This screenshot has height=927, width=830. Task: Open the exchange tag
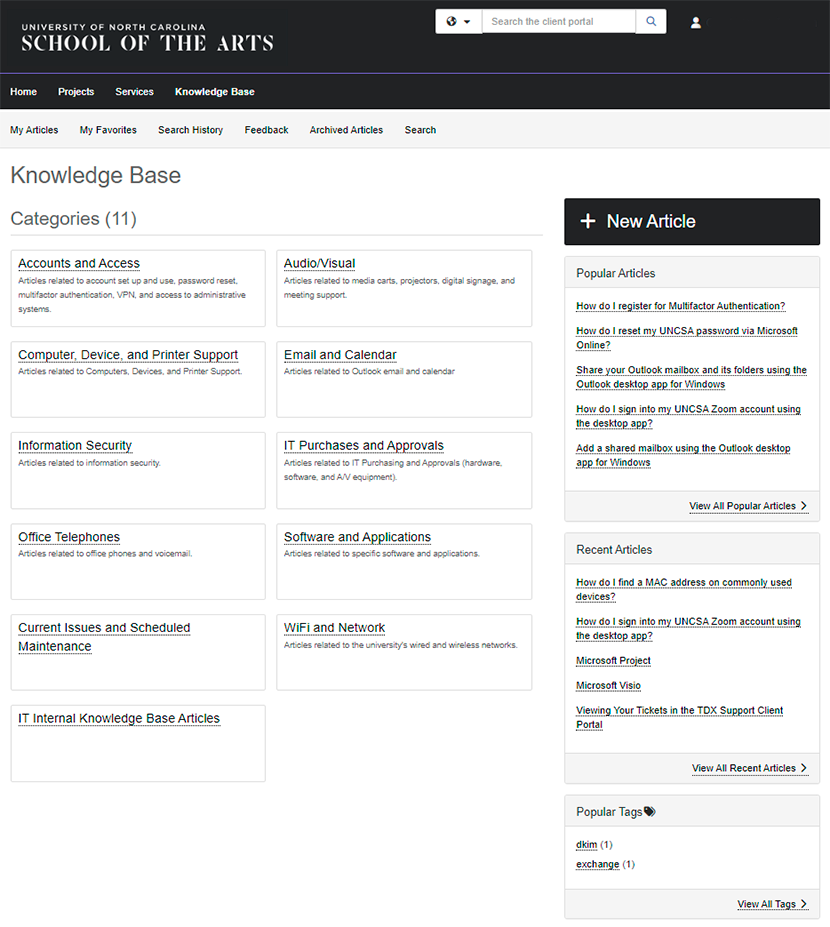click(x=597, y=864)
